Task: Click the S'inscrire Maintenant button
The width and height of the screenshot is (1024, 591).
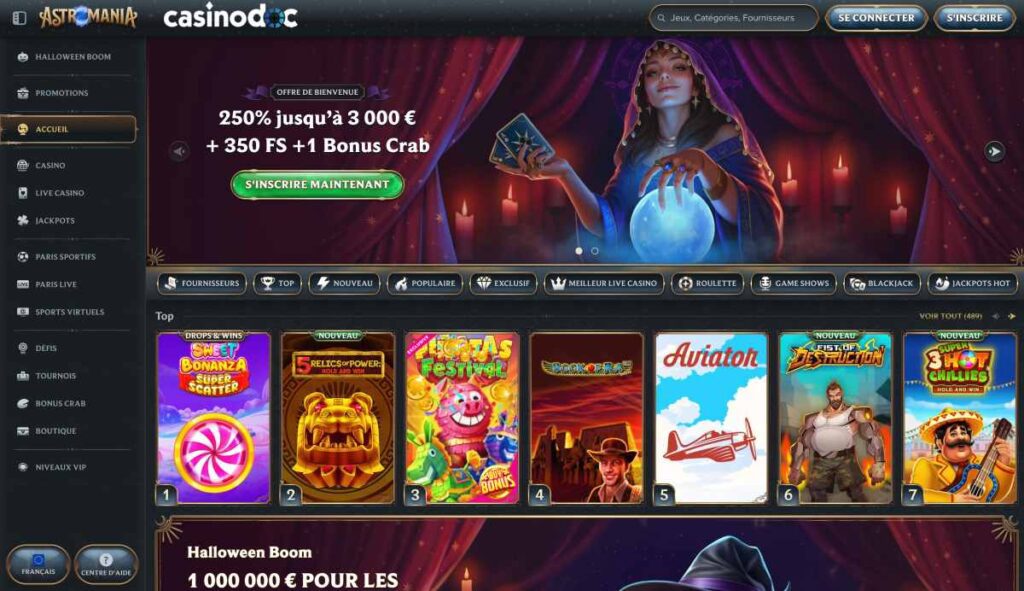Action: pyautogui.click(x=317, y=185)
